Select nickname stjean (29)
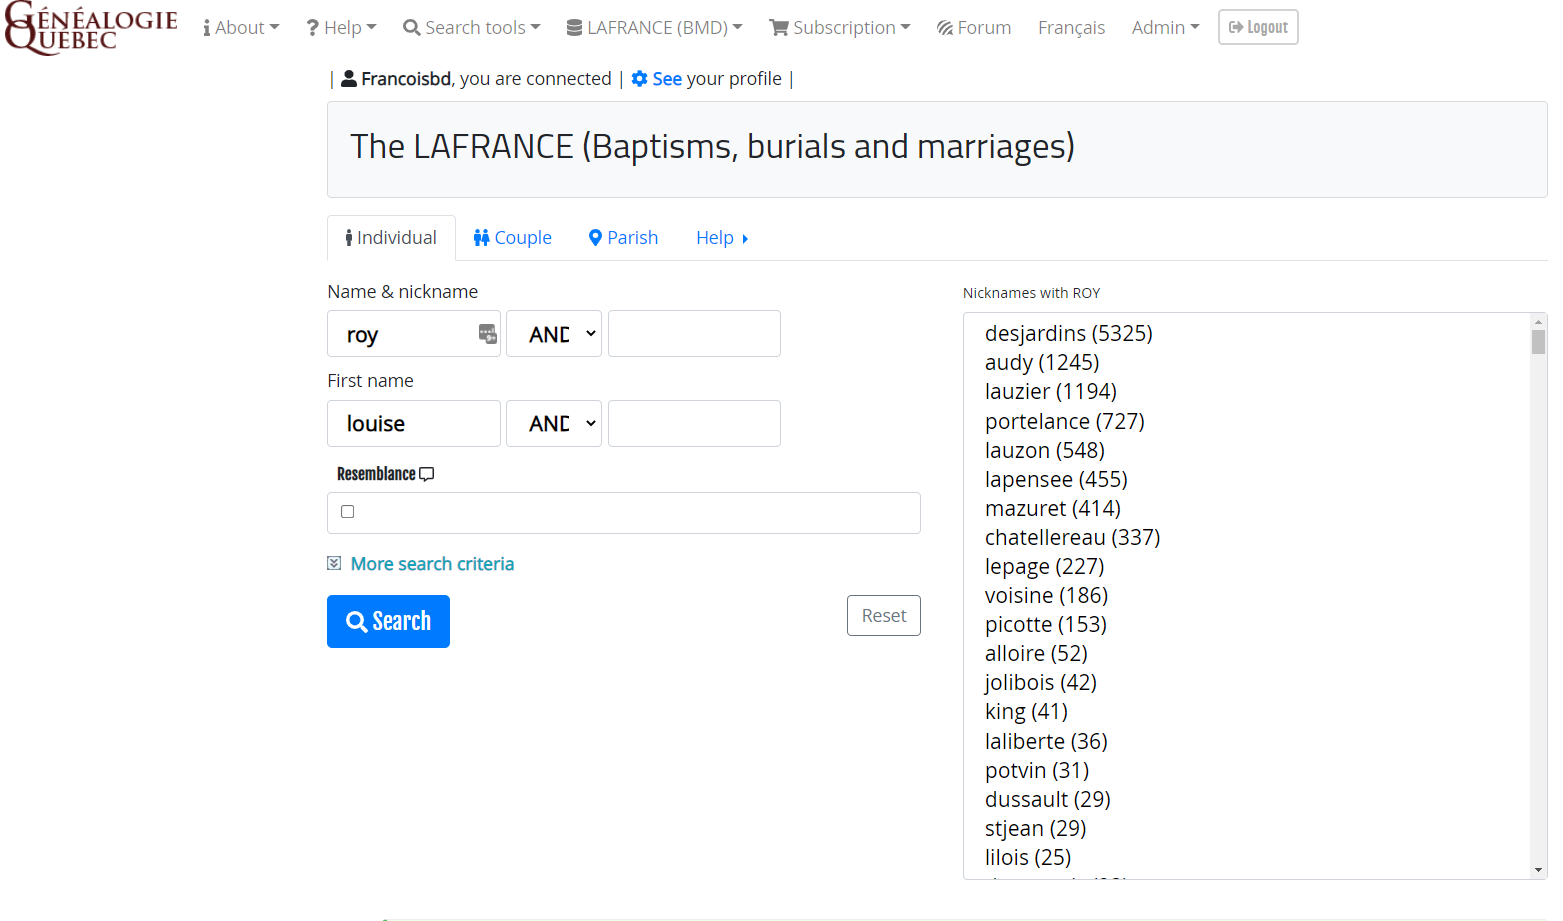 pos(1036,828)
